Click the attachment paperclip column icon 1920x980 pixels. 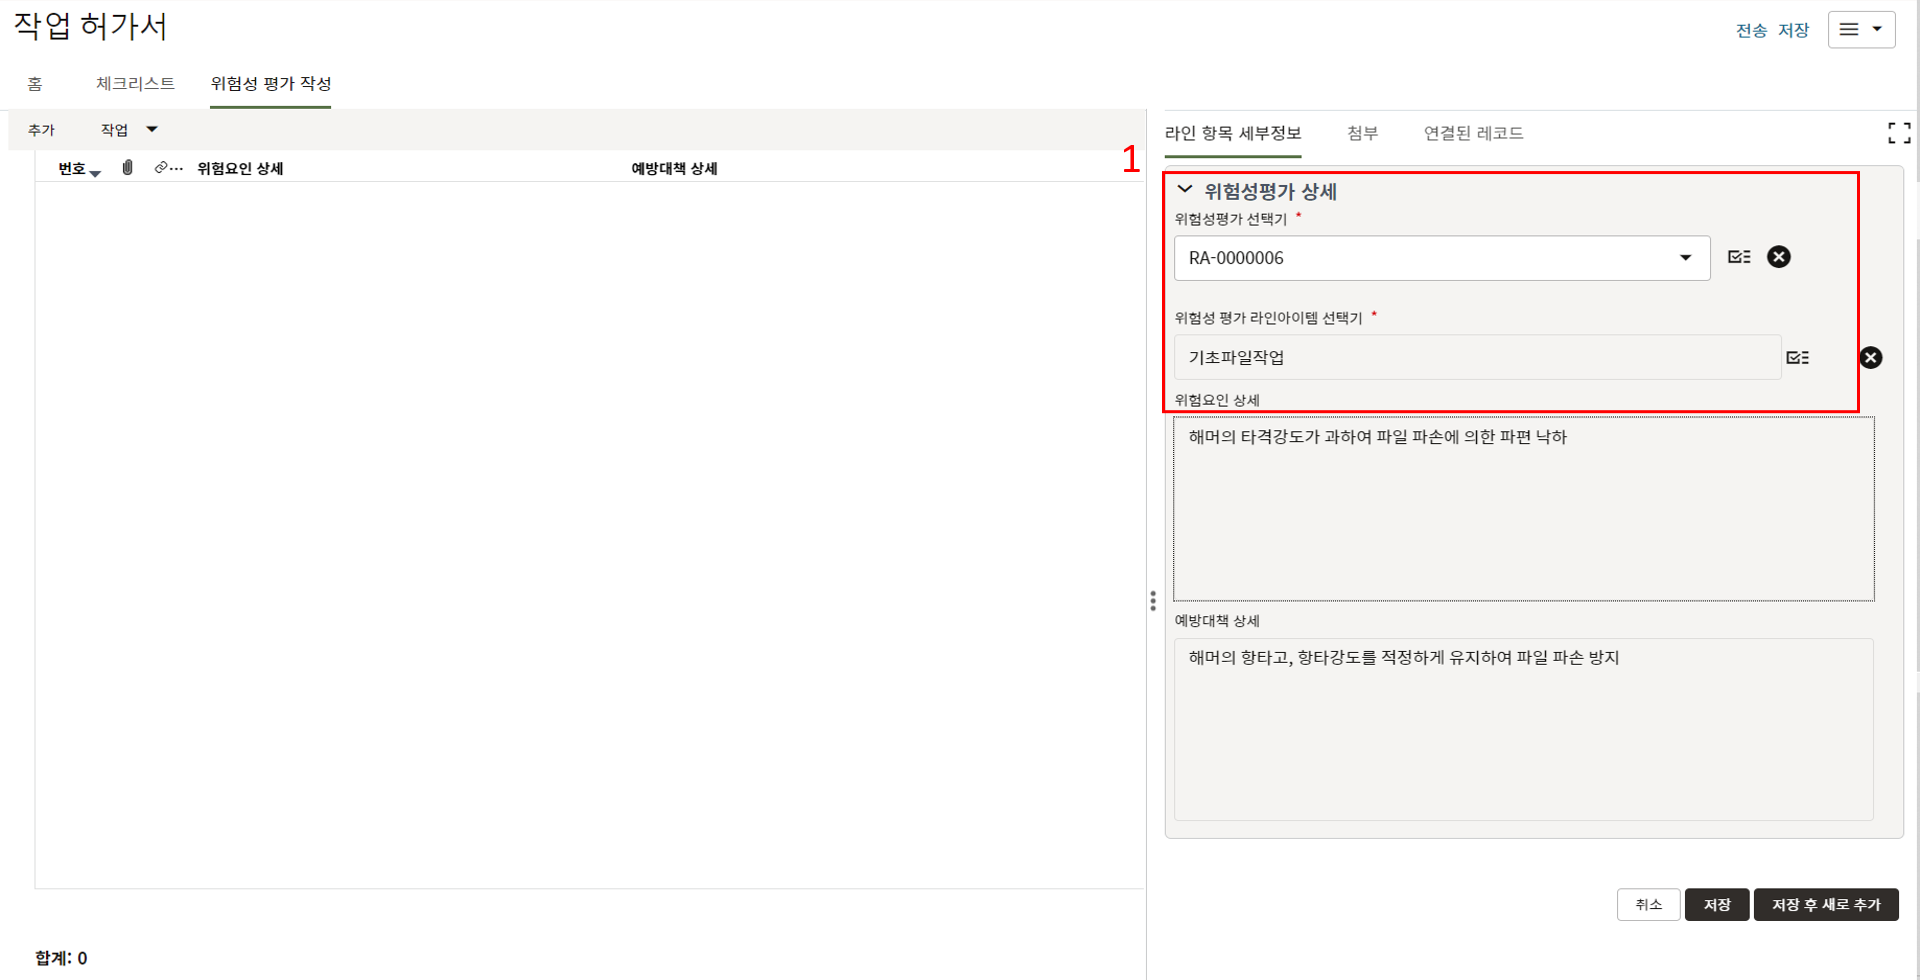127,168
